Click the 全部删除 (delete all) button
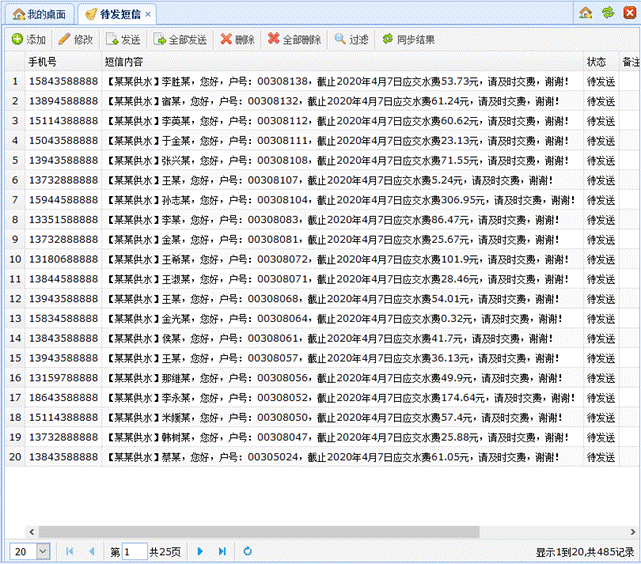 click(294, 40)
